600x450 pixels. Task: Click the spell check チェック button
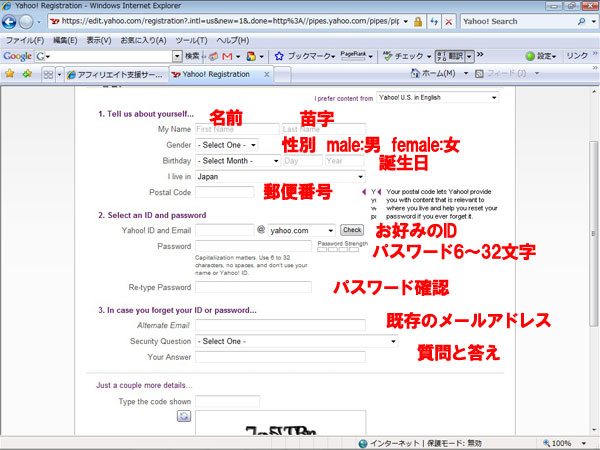[404, 56]
